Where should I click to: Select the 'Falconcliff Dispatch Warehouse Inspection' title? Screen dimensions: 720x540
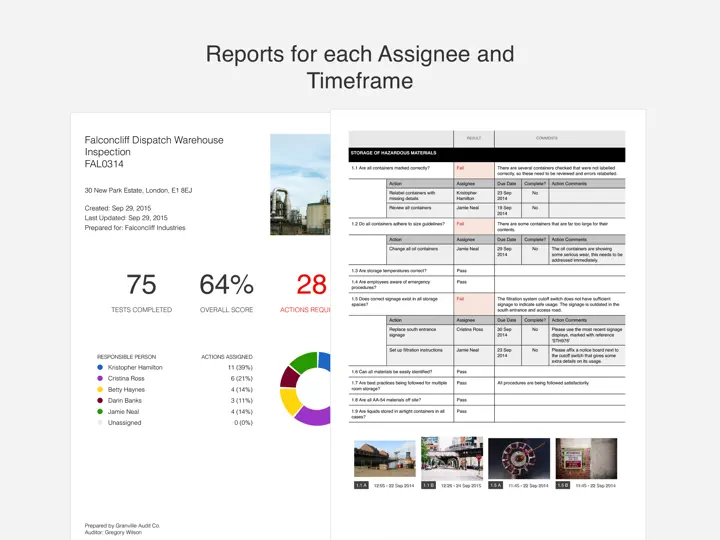click(154, 146)
